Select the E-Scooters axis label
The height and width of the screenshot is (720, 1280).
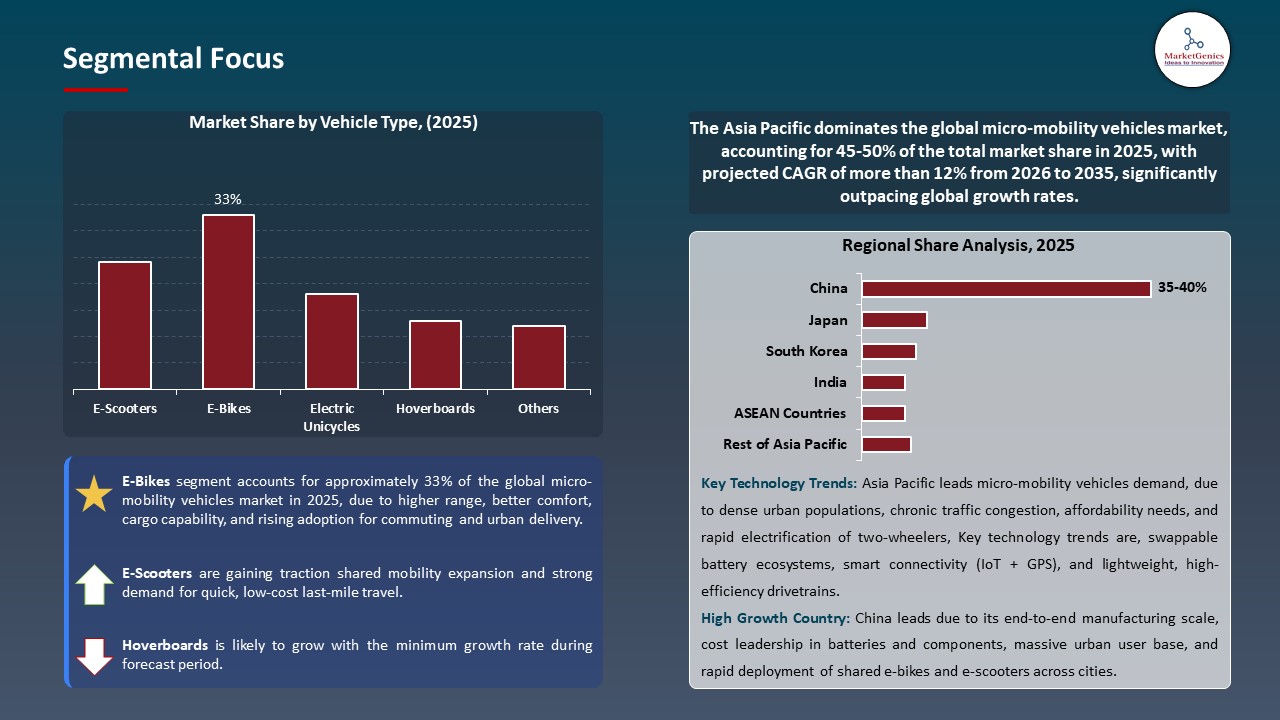click(125, 408)
